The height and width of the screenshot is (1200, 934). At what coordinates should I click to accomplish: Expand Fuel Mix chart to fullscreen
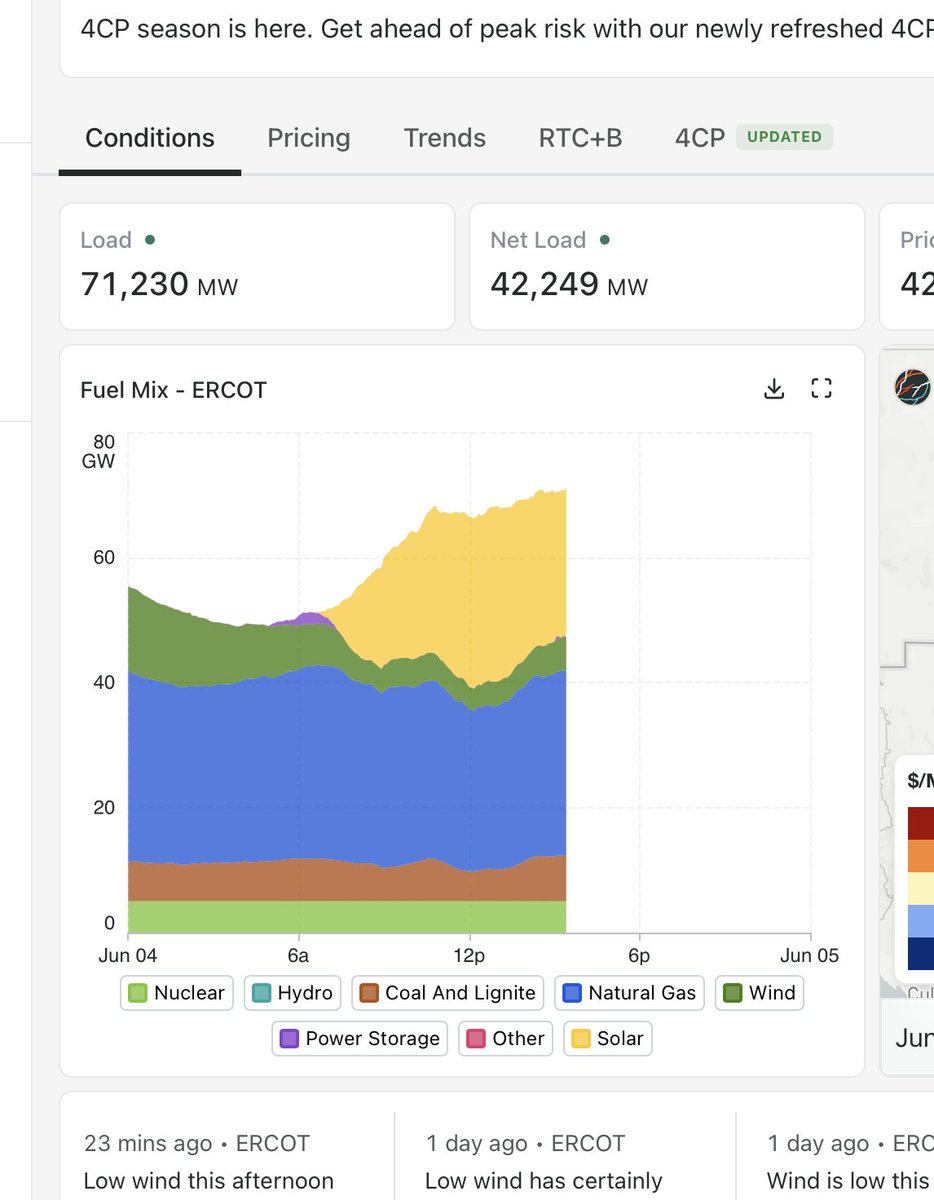coord(821,389)
